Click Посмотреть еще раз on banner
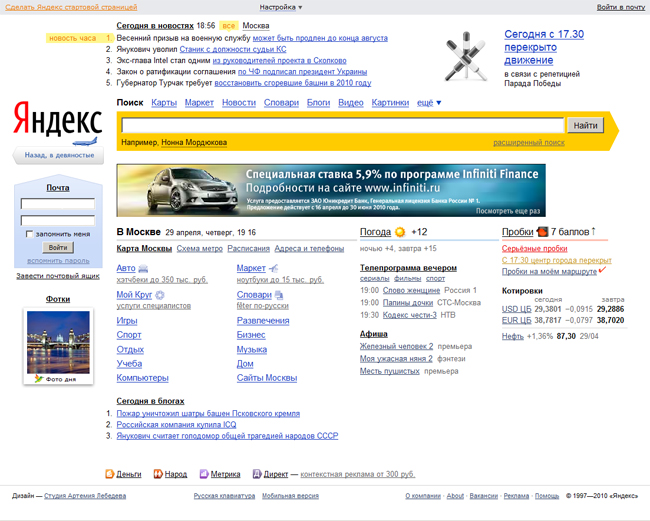This screenshot has width=650, height=521. tap(508, 211)
